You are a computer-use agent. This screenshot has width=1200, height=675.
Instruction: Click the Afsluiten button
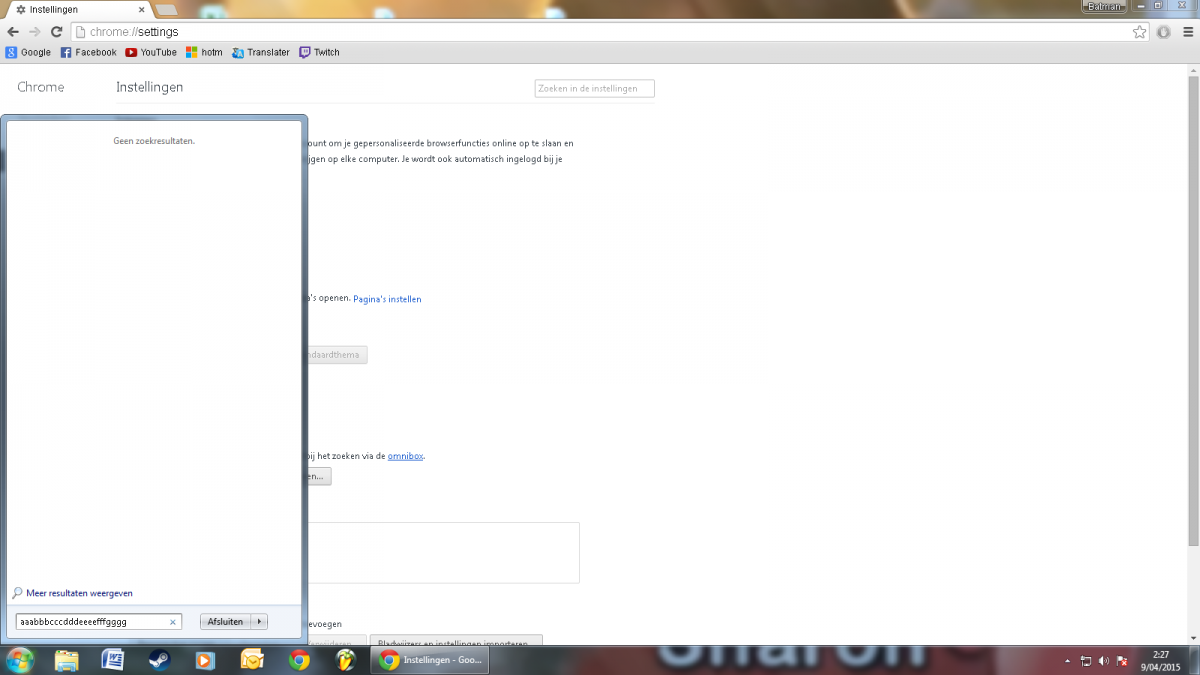point(225,622)
